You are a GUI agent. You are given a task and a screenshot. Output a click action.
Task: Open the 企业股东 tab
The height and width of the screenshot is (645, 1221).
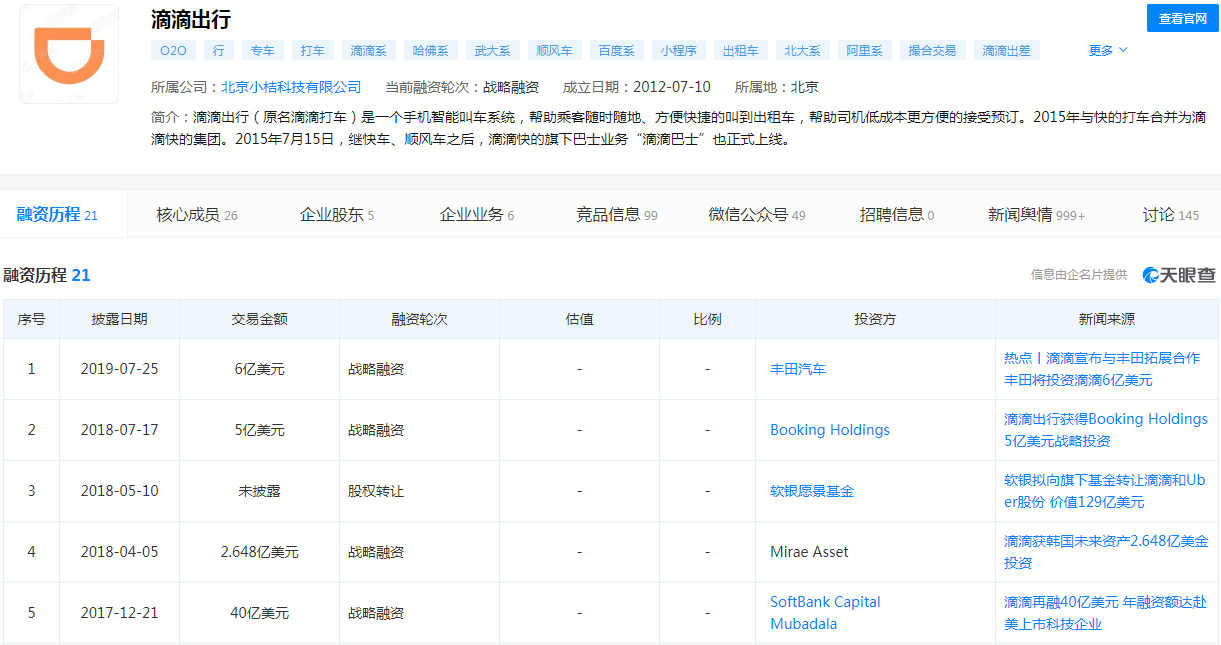click(337, 214)
